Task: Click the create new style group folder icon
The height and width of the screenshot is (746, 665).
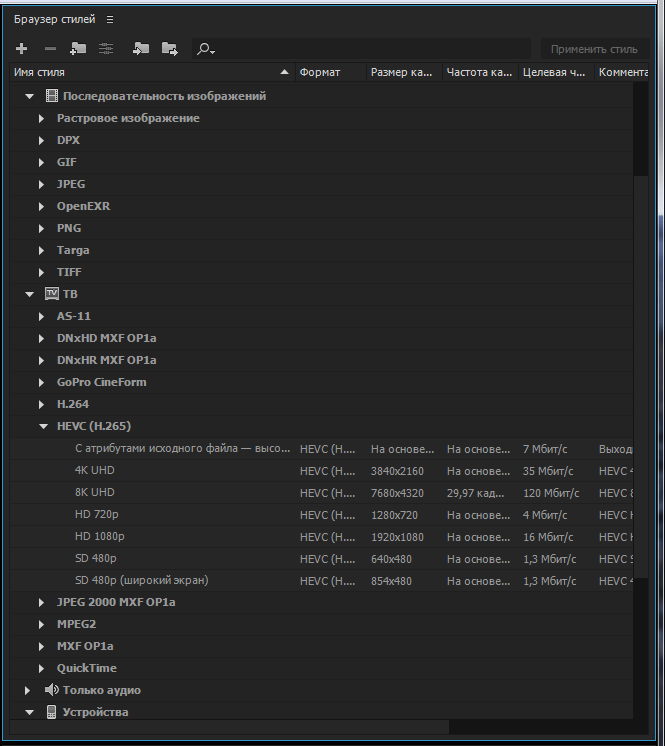Action: pyautogui.click(x=78, y=49)
